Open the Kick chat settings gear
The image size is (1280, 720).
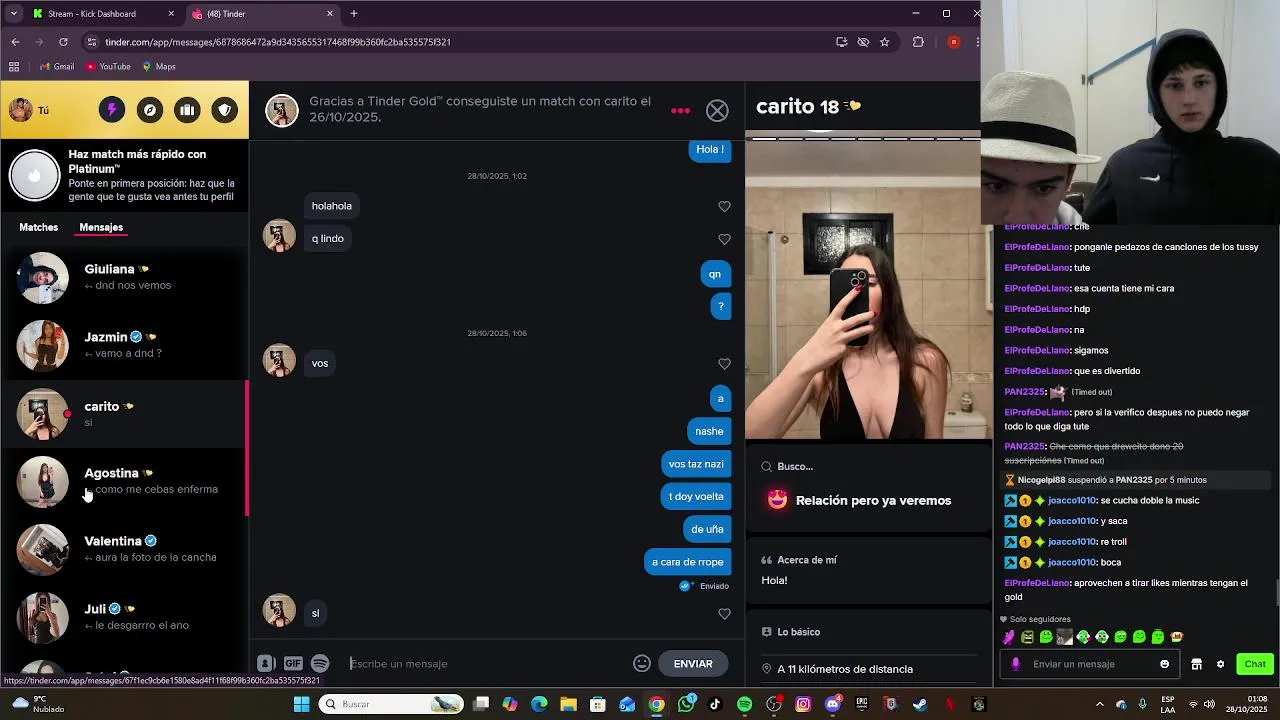pyautogui.click(x=1220, y=664)
